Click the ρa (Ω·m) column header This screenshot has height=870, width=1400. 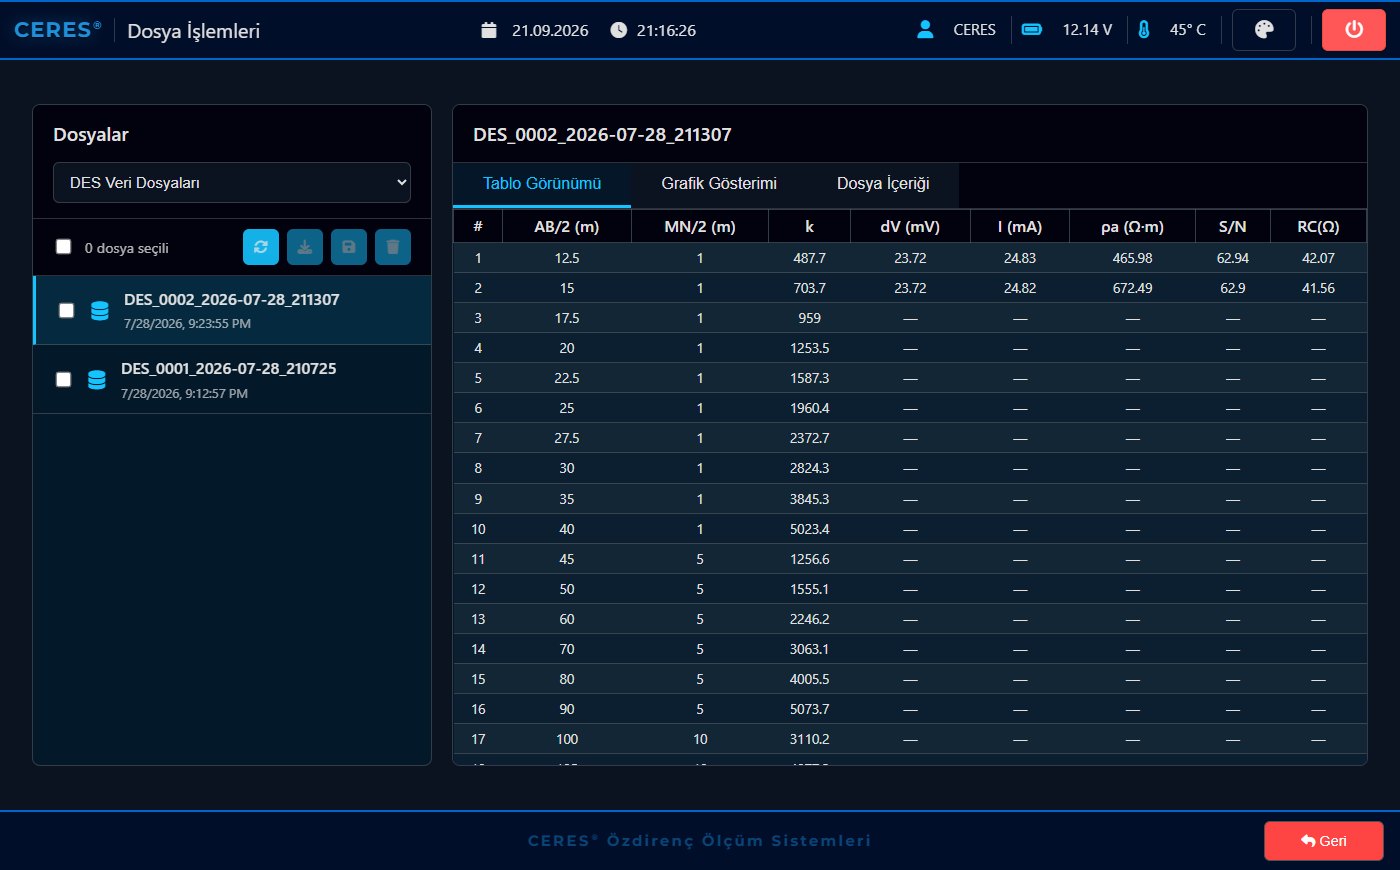tap(1132, 227)
